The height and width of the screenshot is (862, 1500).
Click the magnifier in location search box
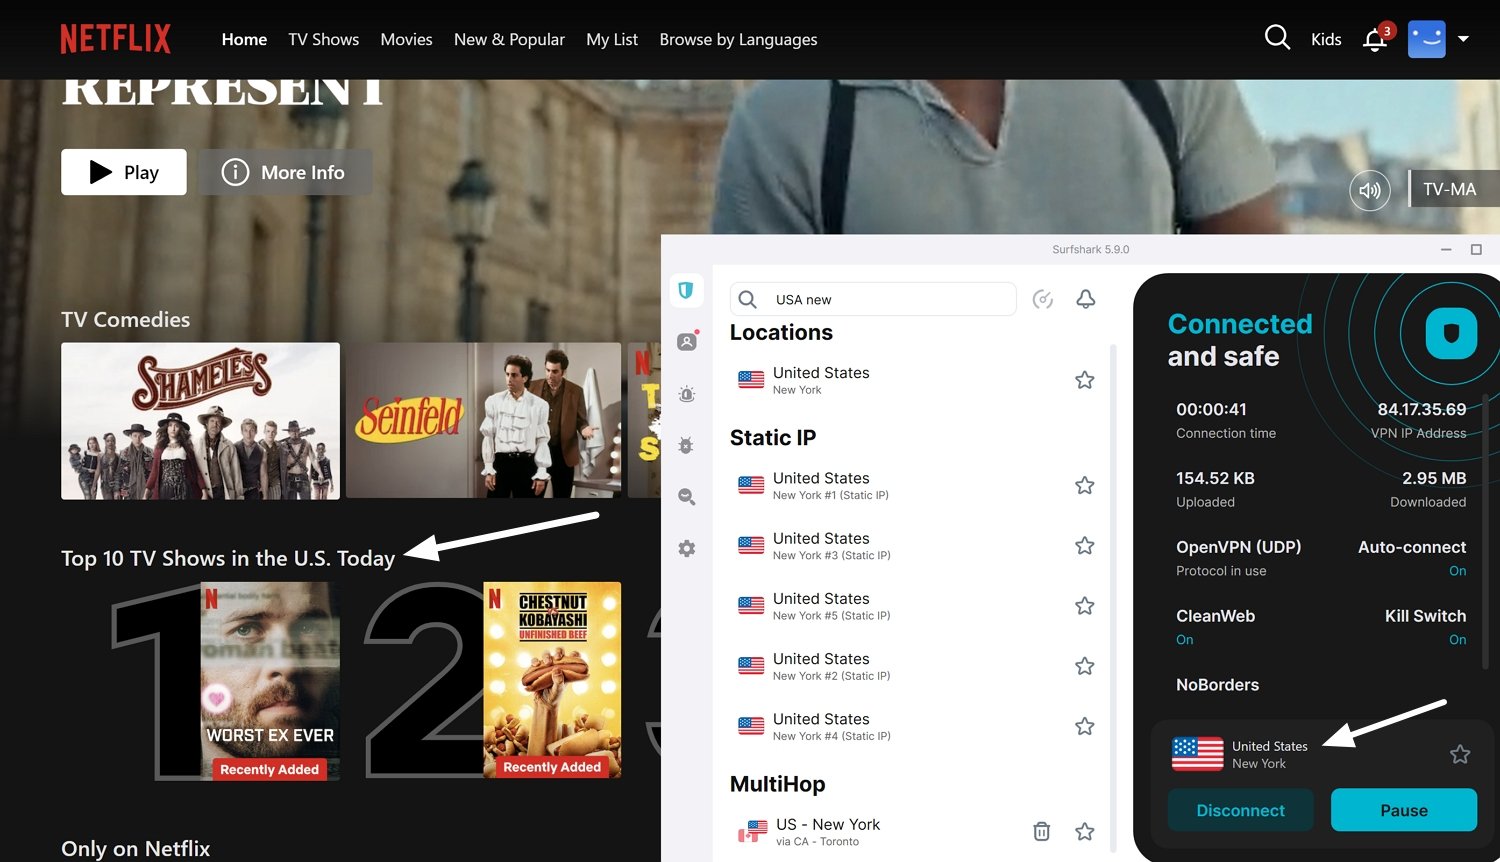coord(747,299)
